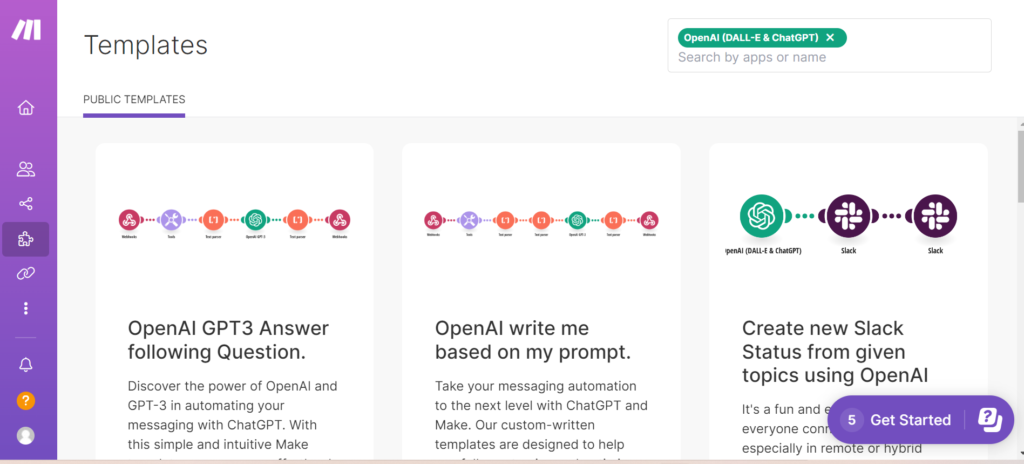Show more sidebar options via the three dots

(25, 308)
